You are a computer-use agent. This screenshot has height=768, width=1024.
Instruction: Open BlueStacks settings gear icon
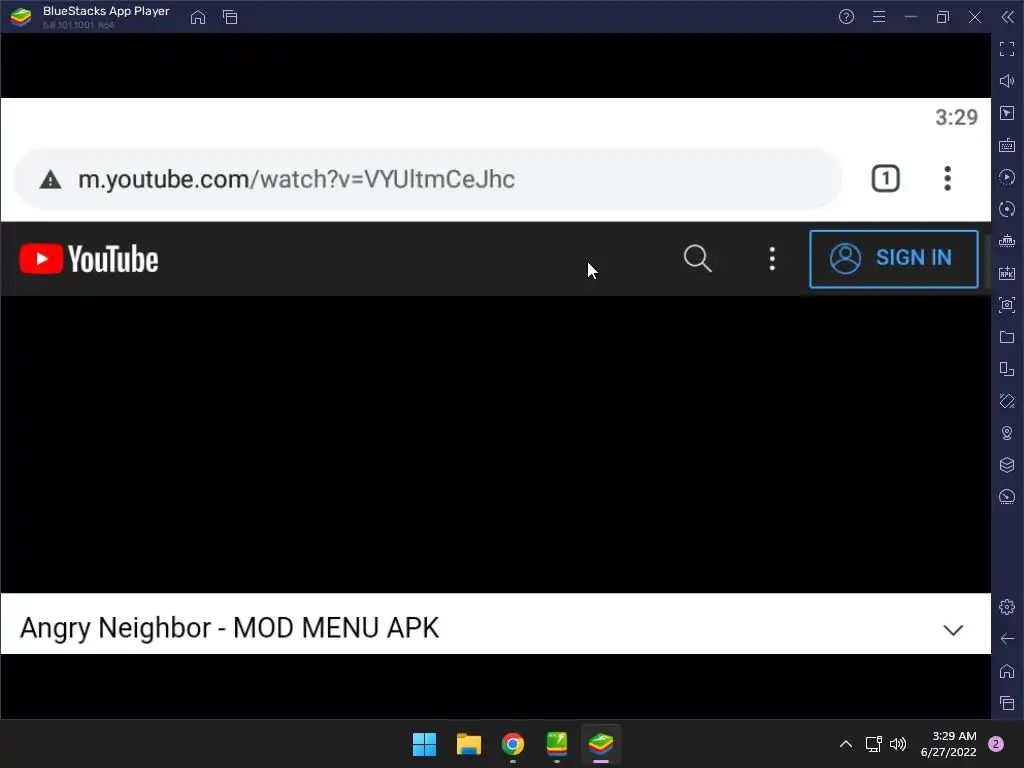[x=1007, y=607]
